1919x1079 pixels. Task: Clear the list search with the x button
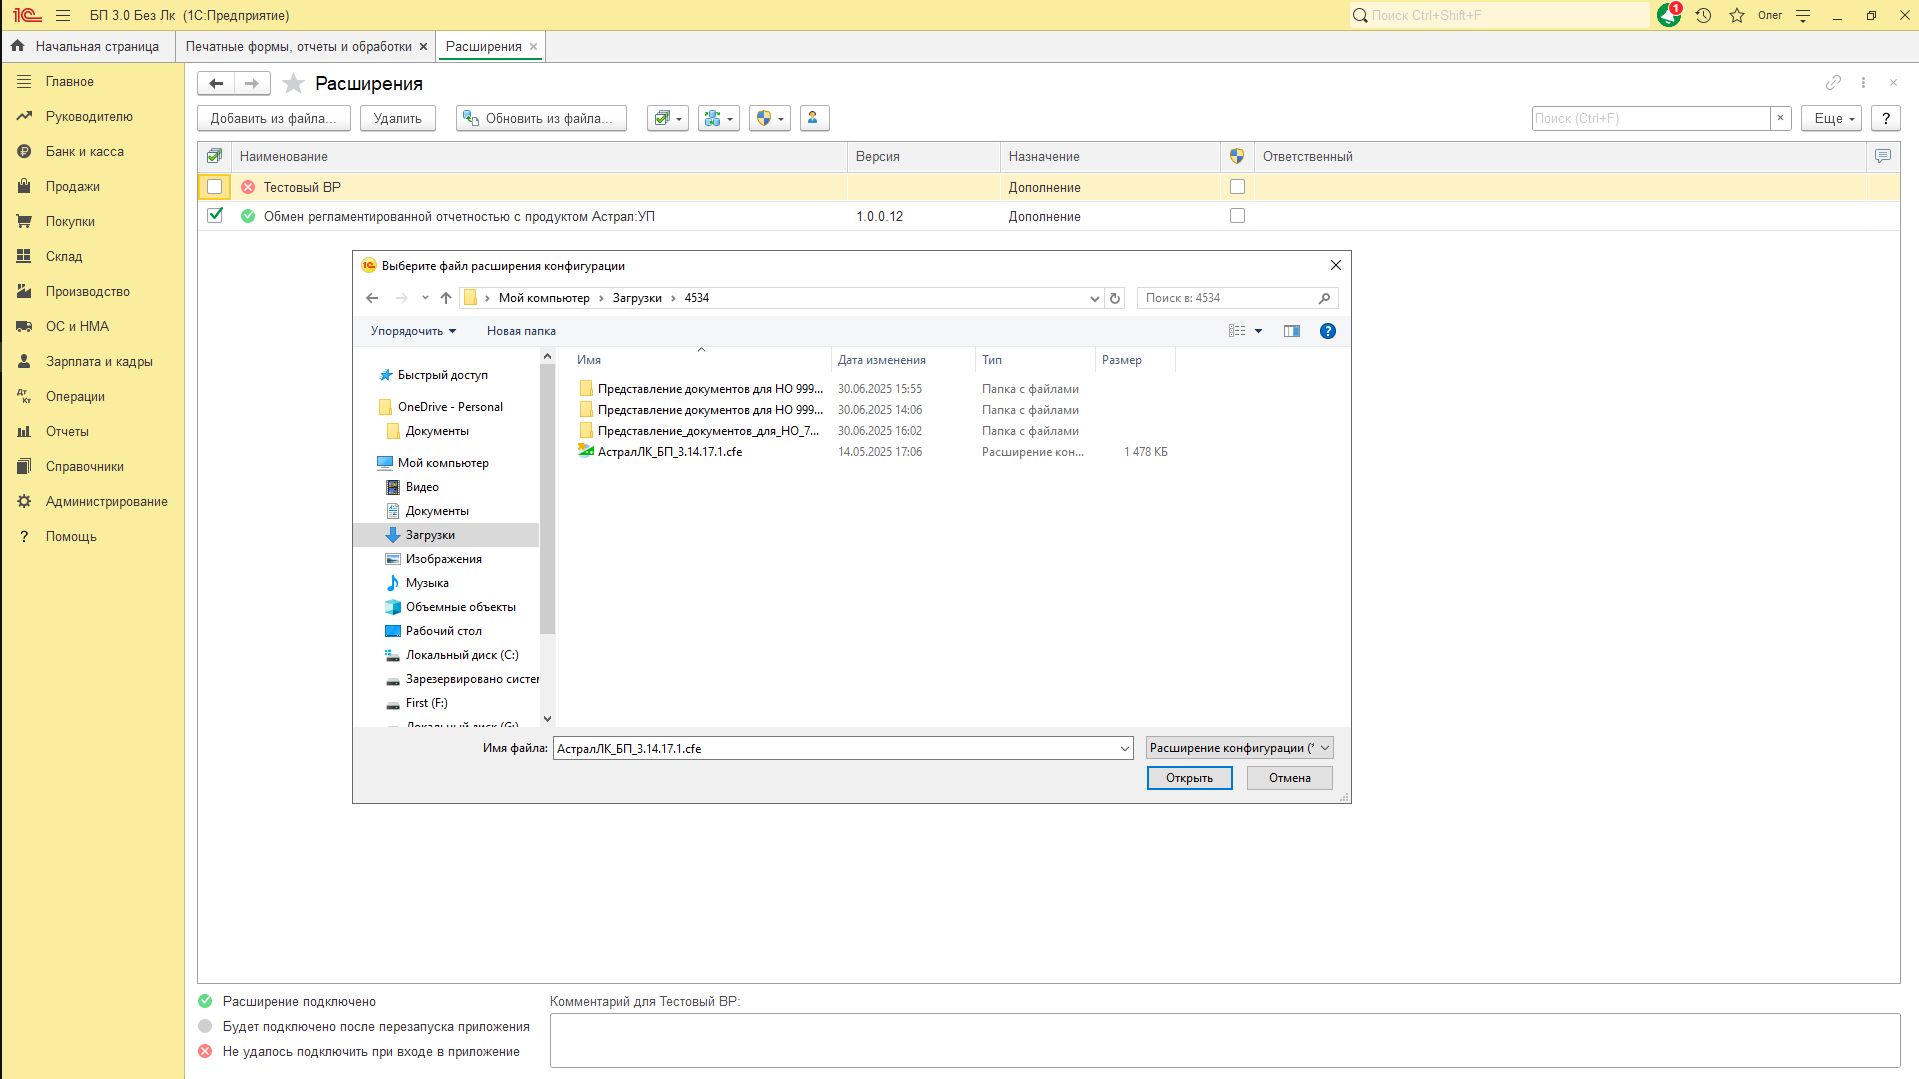(1780, 118)
